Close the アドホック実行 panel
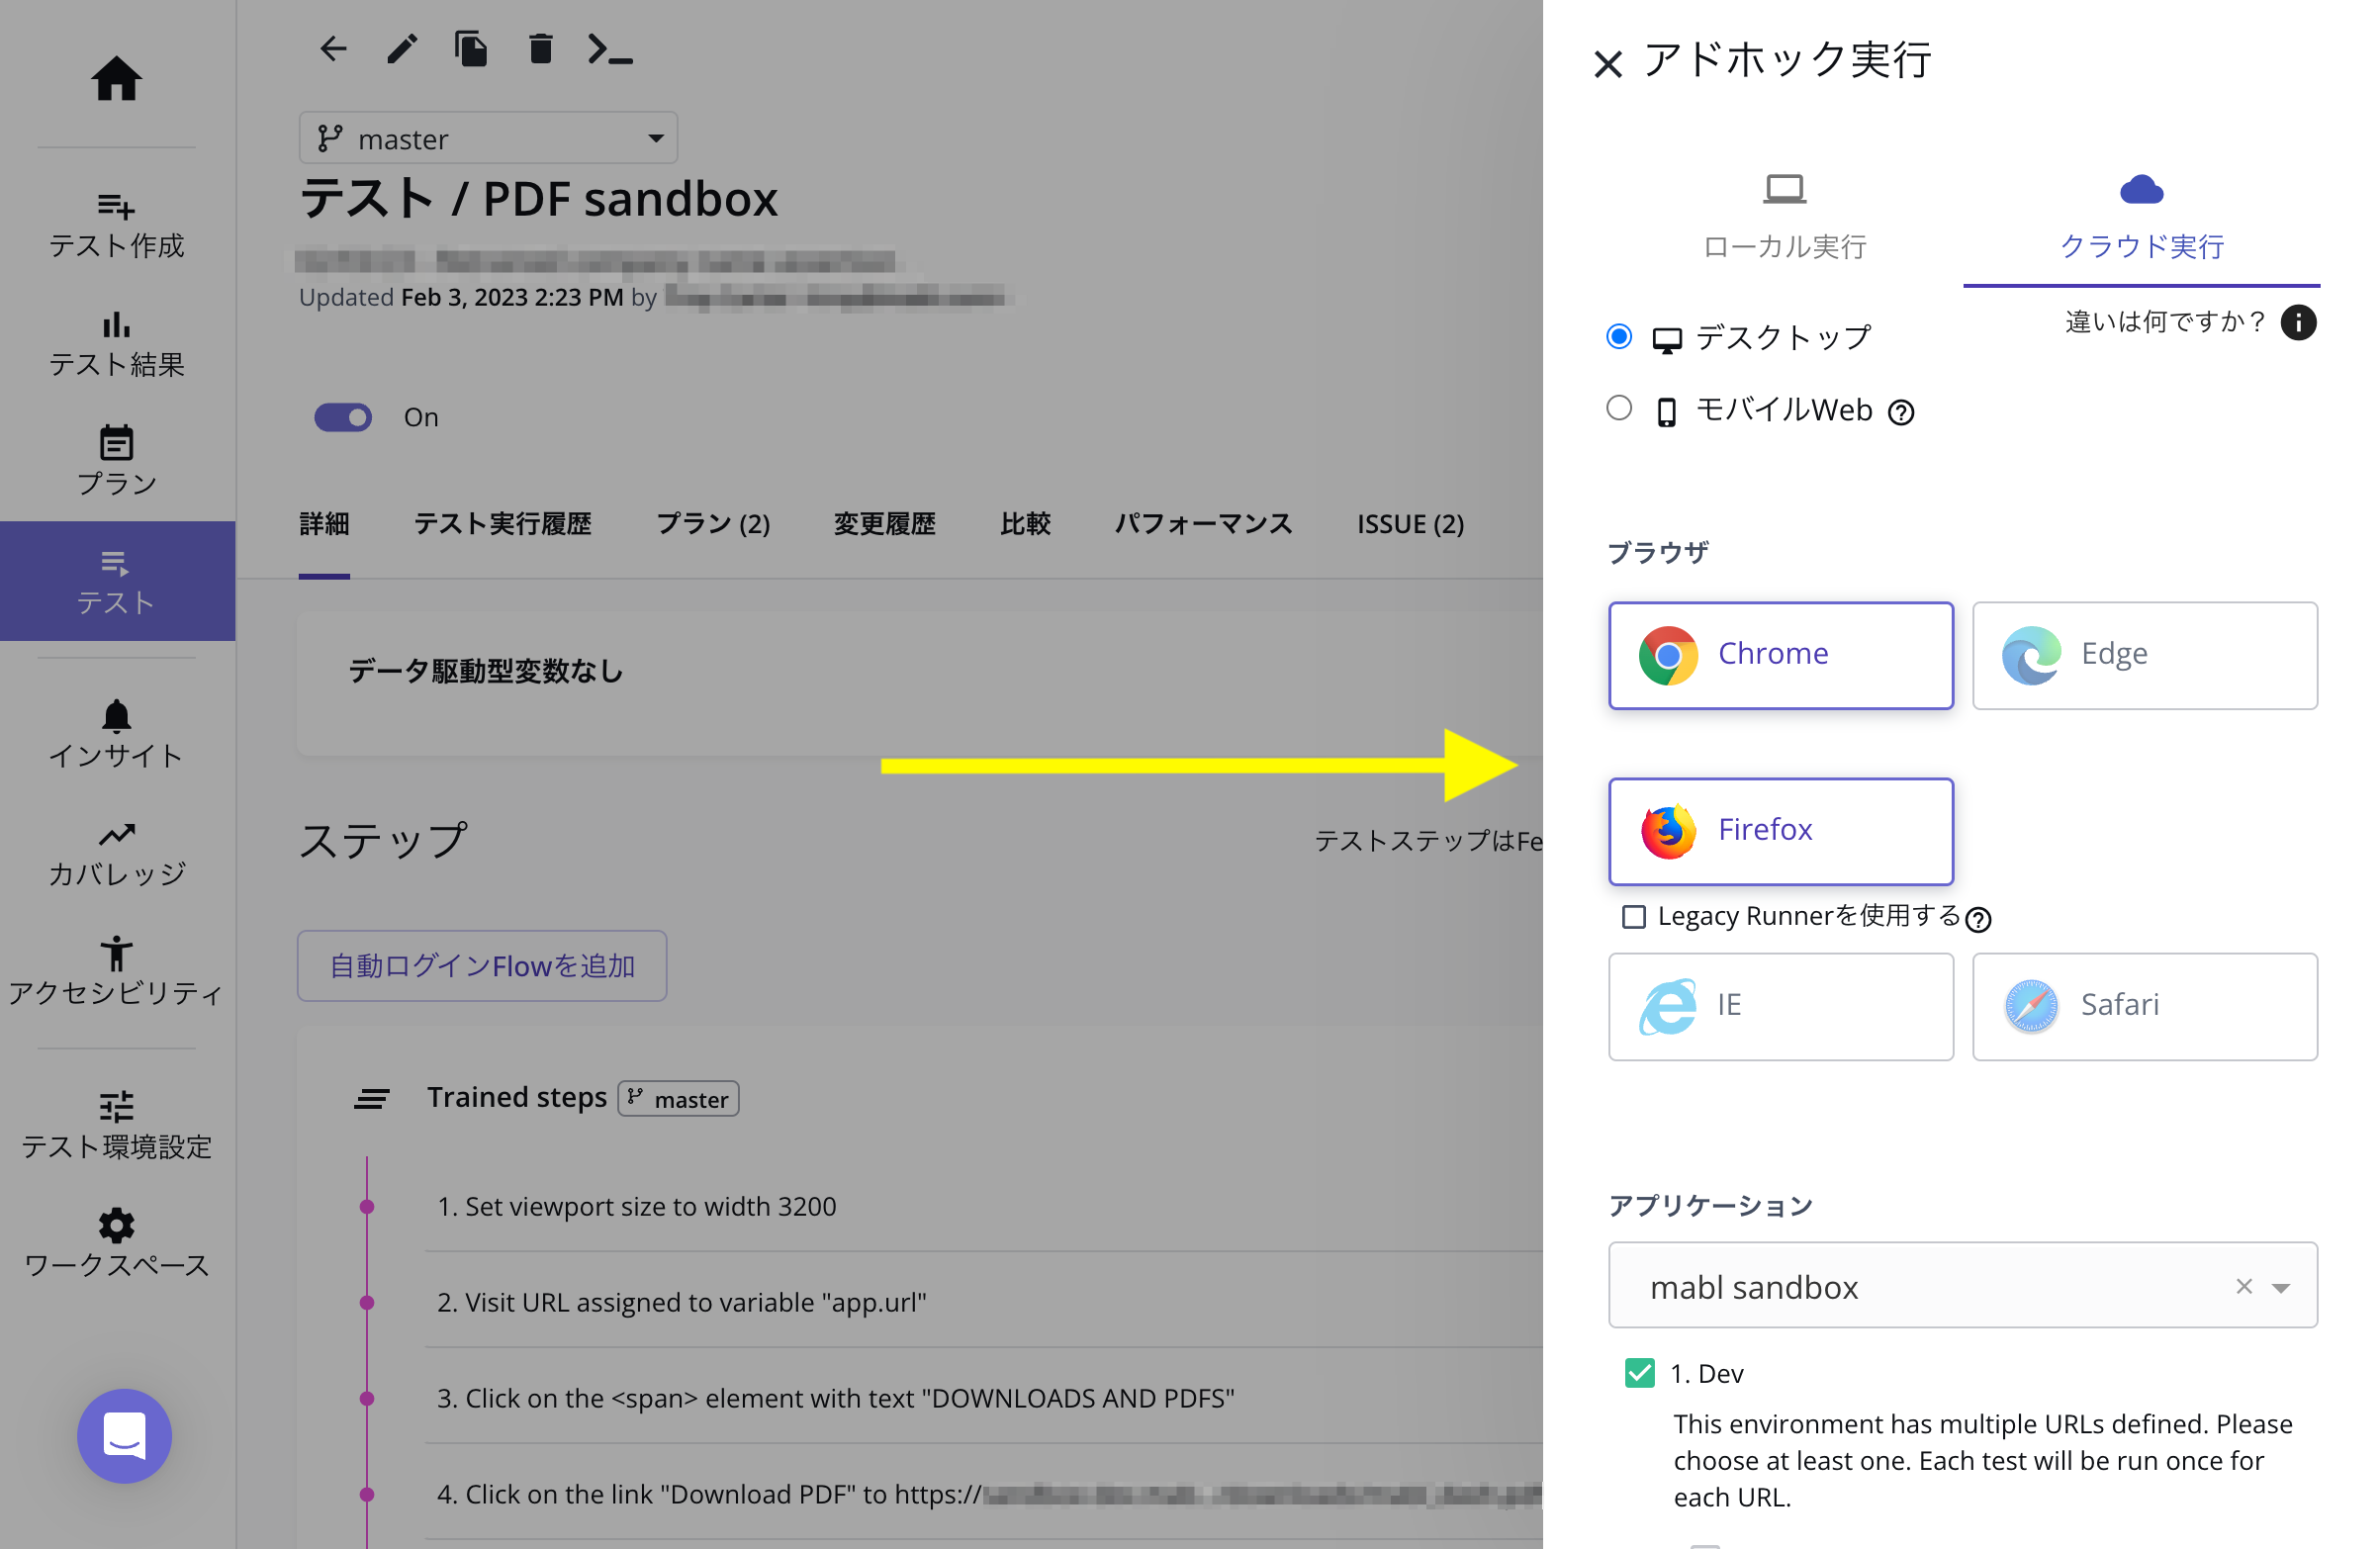The width and height of the screenshot is (2380, 1549). (1607, 64)
